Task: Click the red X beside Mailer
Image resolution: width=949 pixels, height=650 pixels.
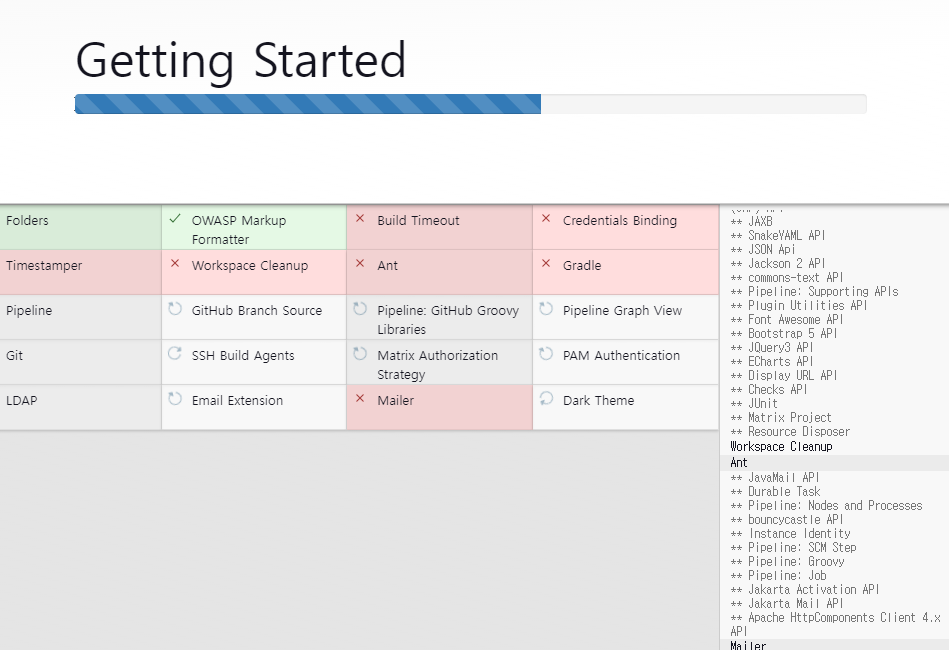Action: tap(360, 398)
